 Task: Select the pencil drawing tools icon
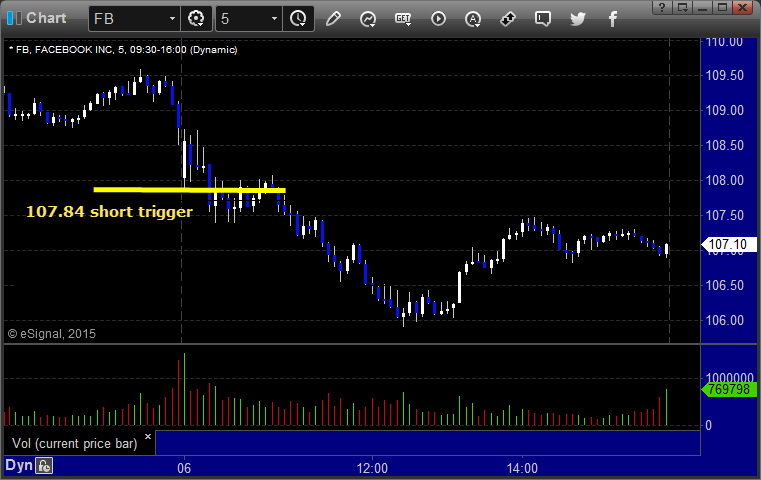click(333, 19)
